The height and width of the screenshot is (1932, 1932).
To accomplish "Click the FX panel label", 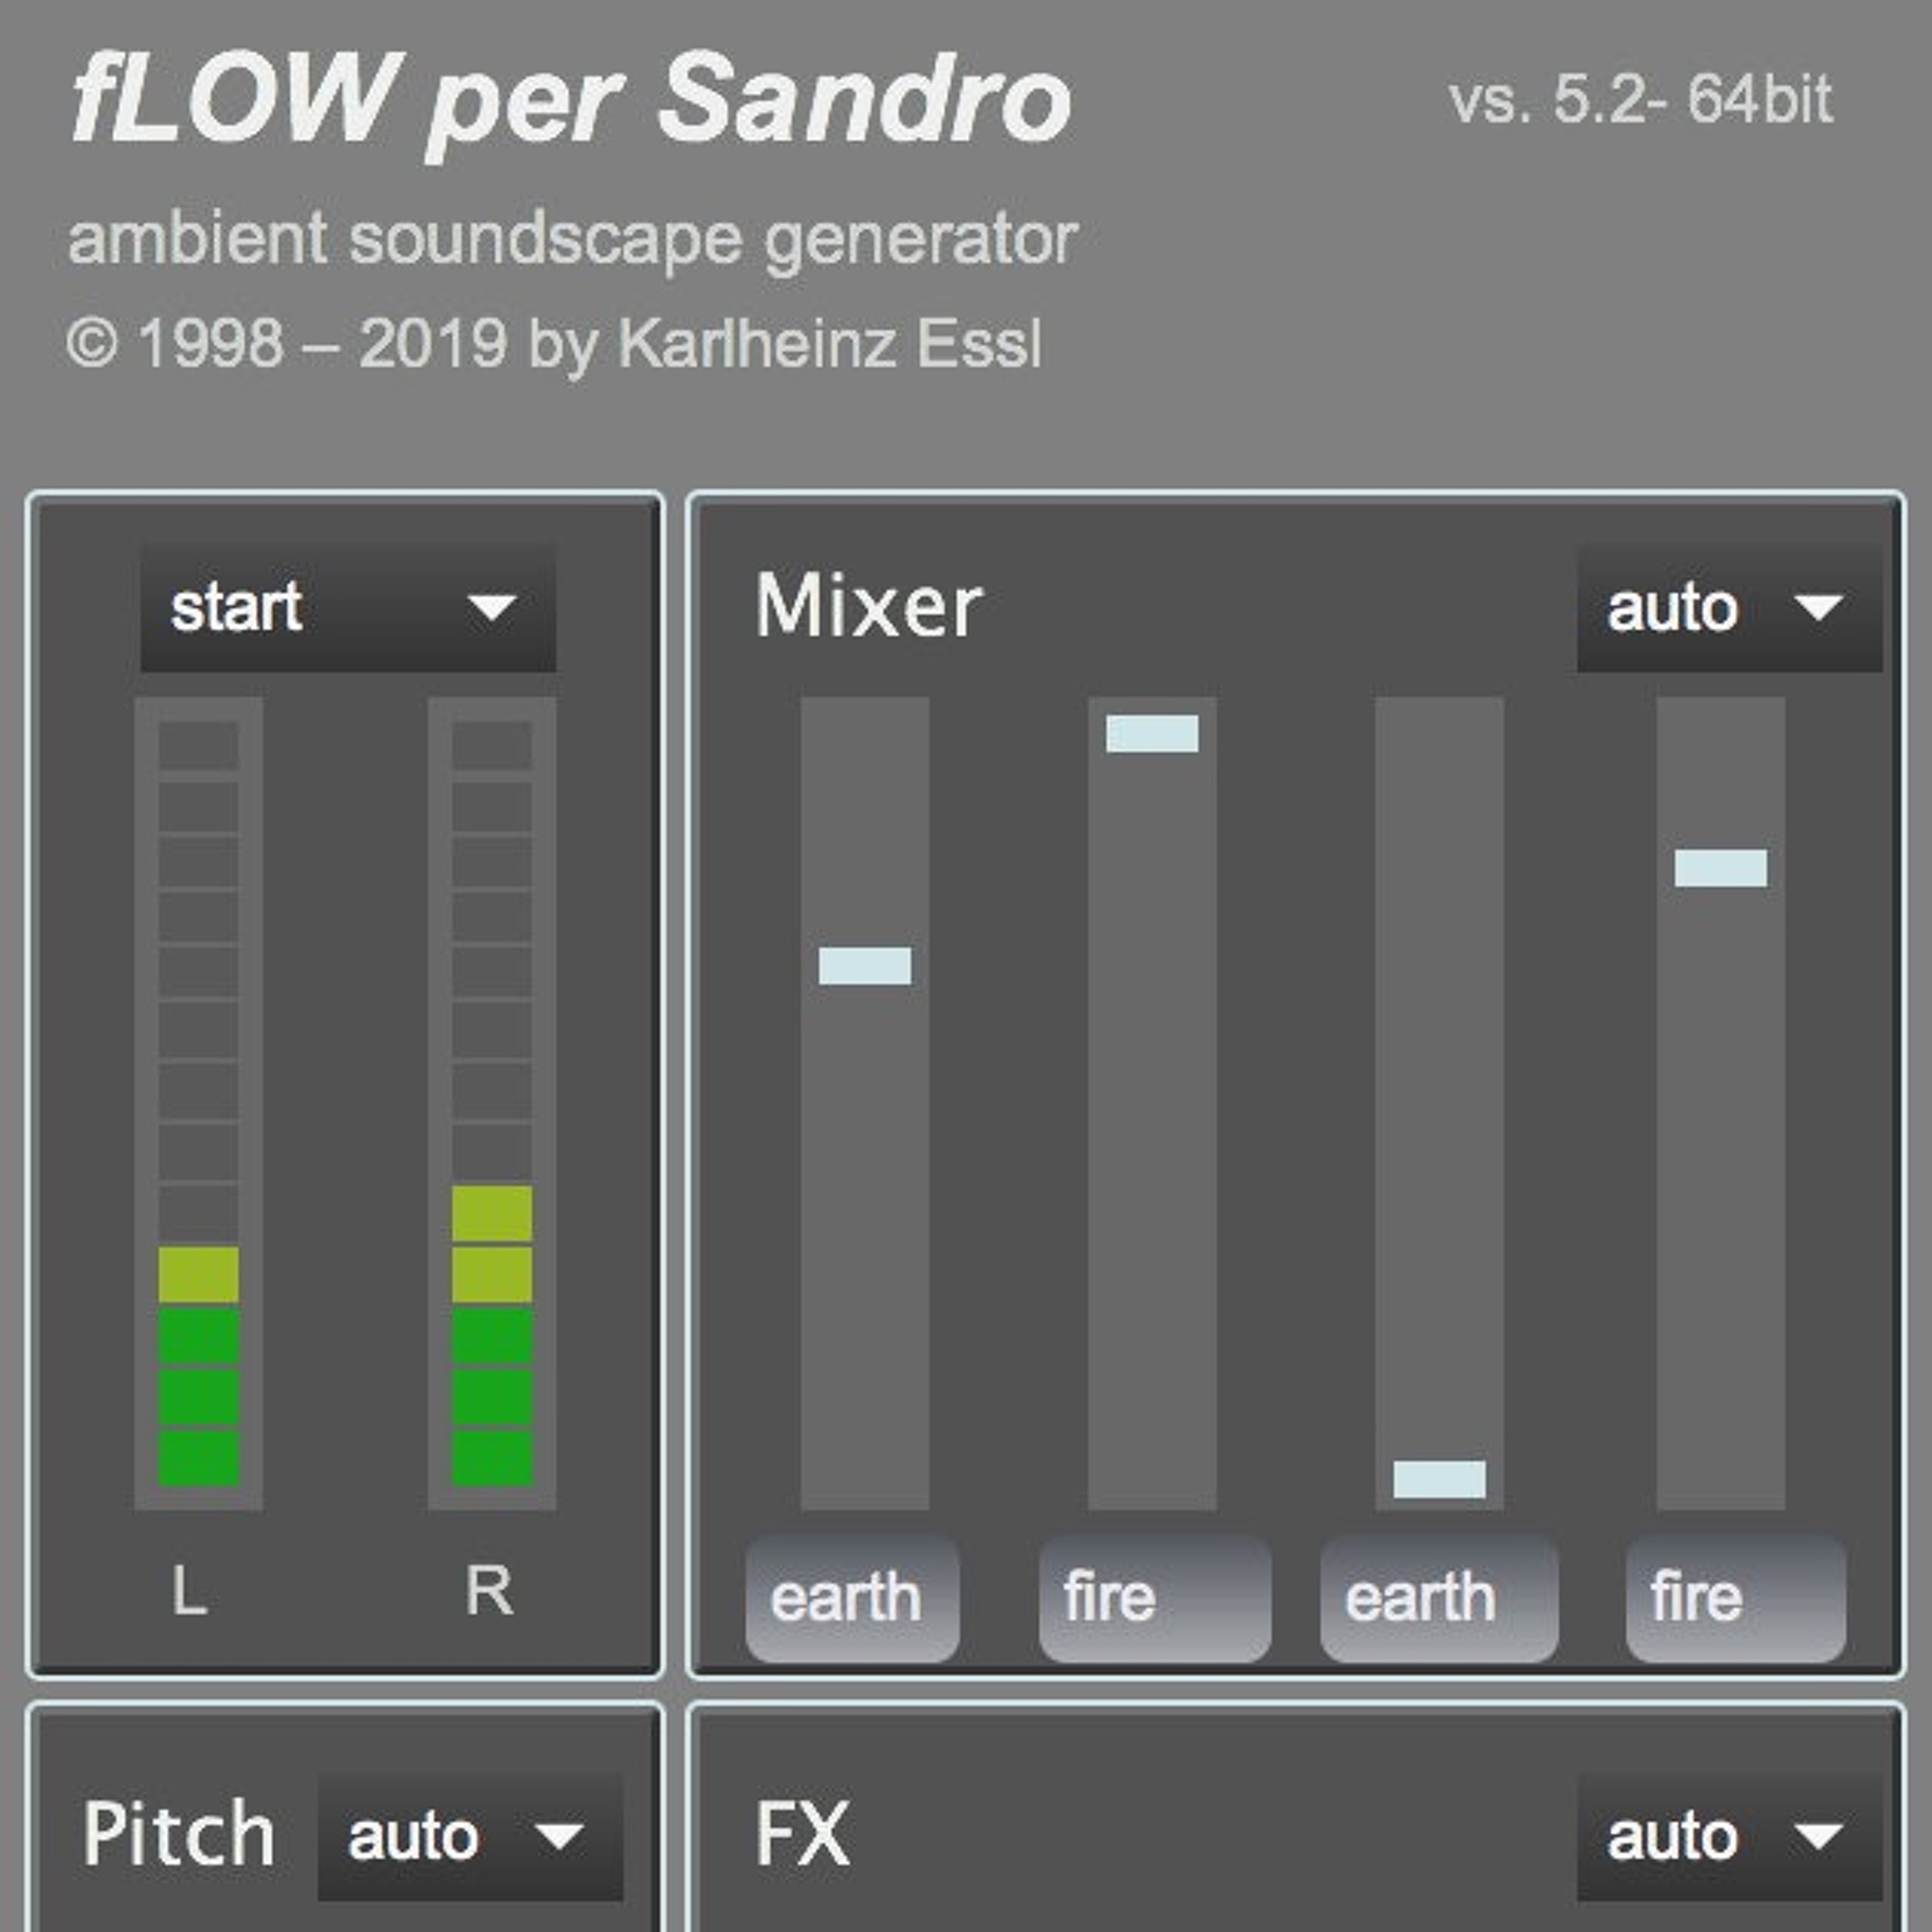I will tap(802, 1834).
